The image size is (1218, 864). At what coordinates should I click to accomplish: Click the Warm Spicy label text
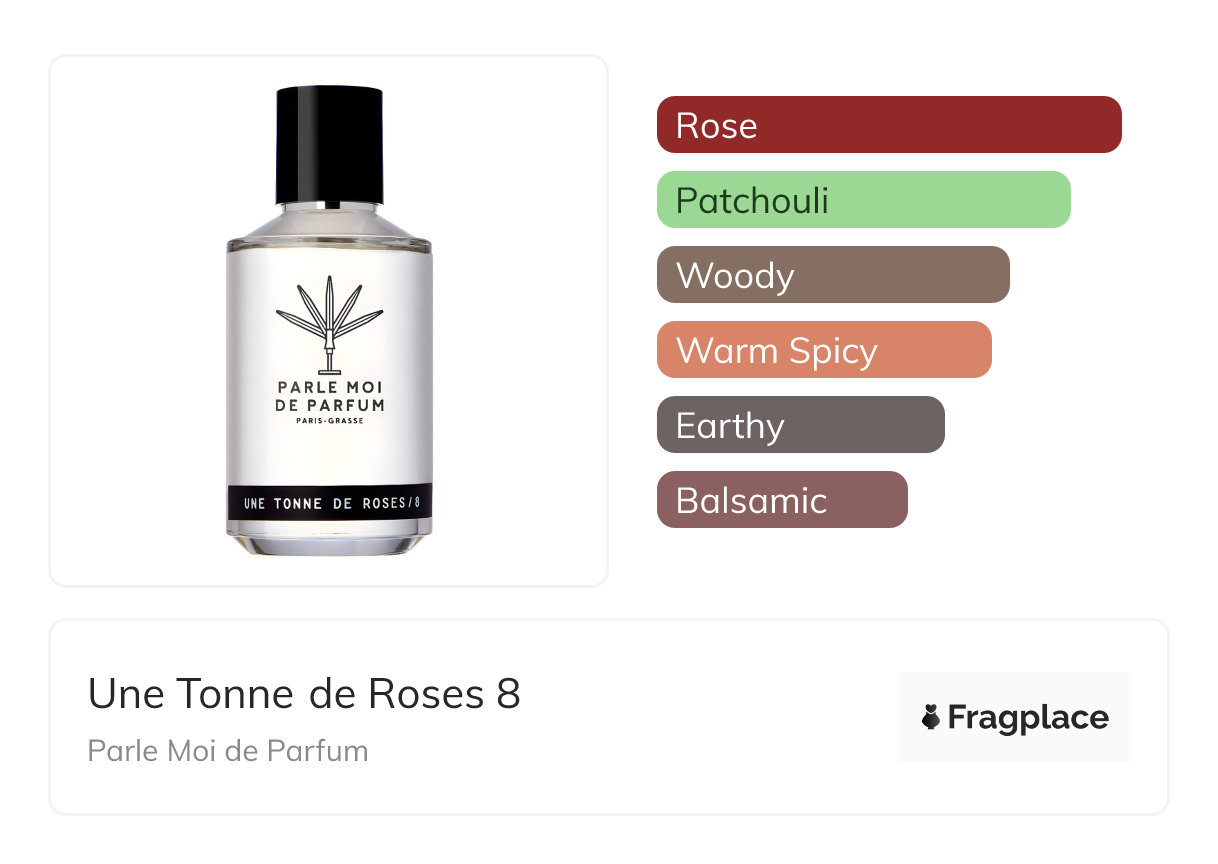[x=776, y=351]
